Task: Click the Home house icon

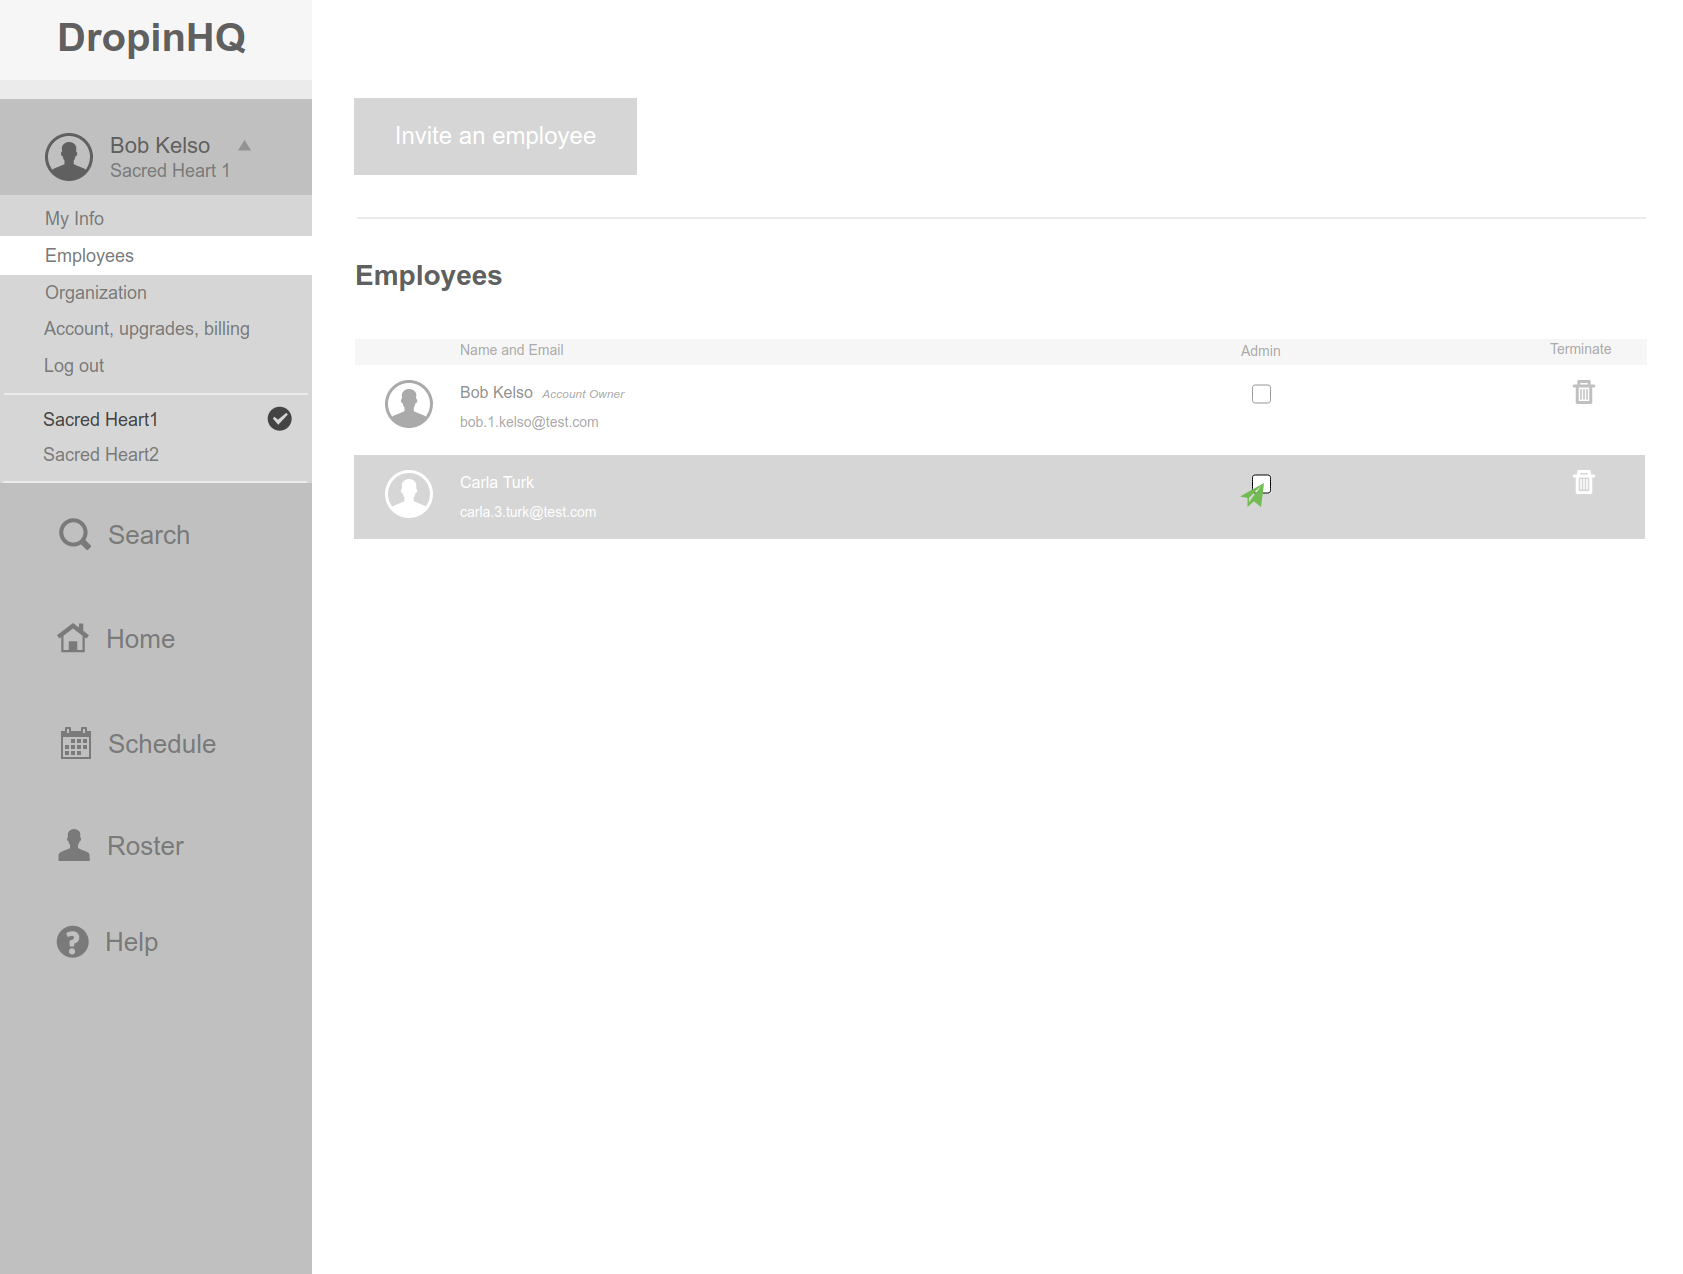Action: [73, 638]
